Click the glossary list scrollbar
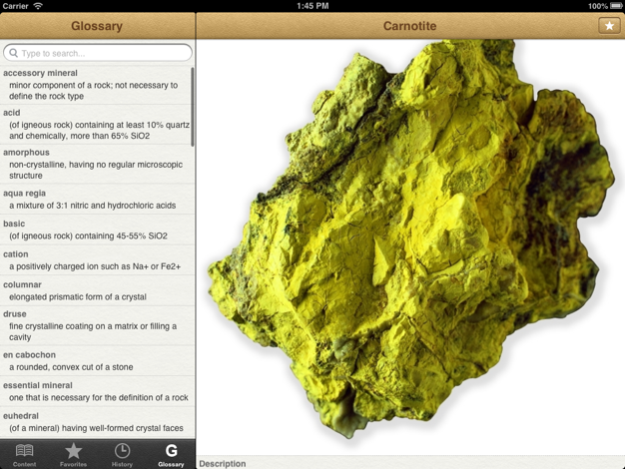The image size is (625, 469). (x=193, y=107)
